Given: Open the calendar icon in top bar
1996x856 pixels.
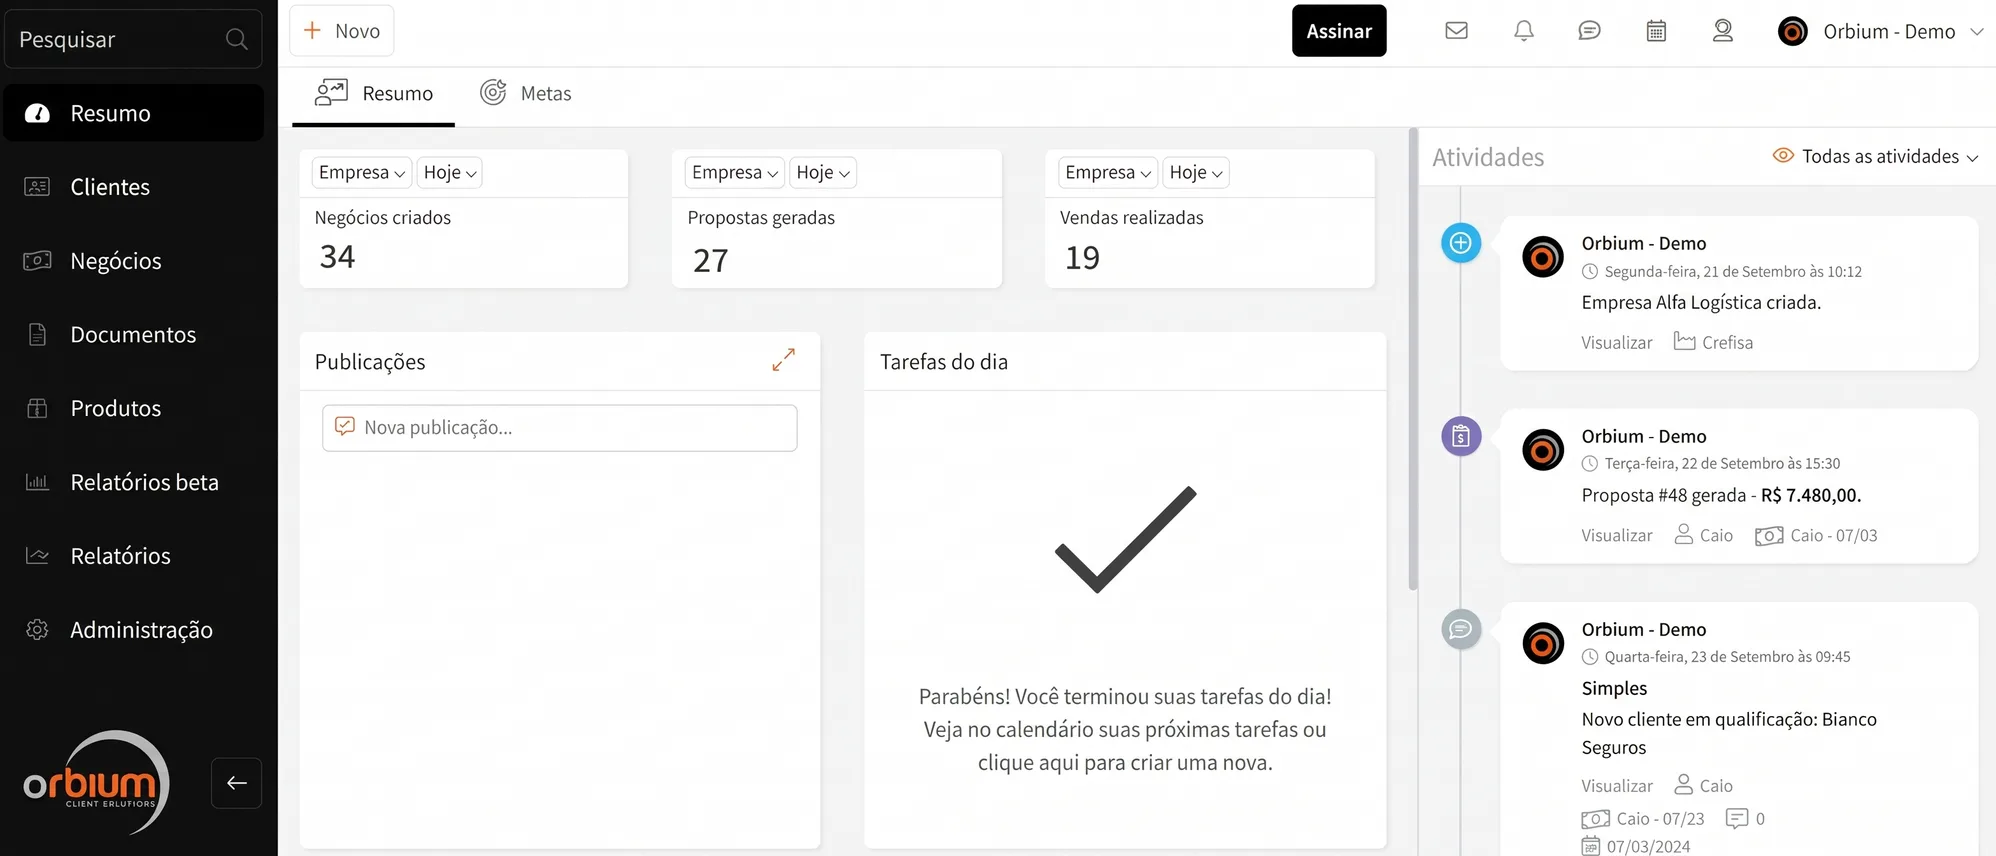Looking at the screenshot, I should [x=1656, y=31].
